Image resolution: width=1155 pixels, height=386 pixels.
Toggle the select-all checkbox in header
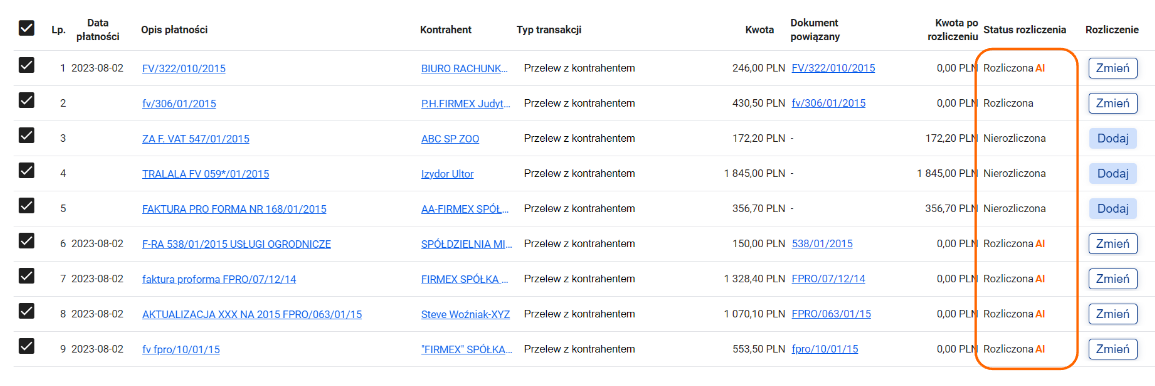coord(27,28)
